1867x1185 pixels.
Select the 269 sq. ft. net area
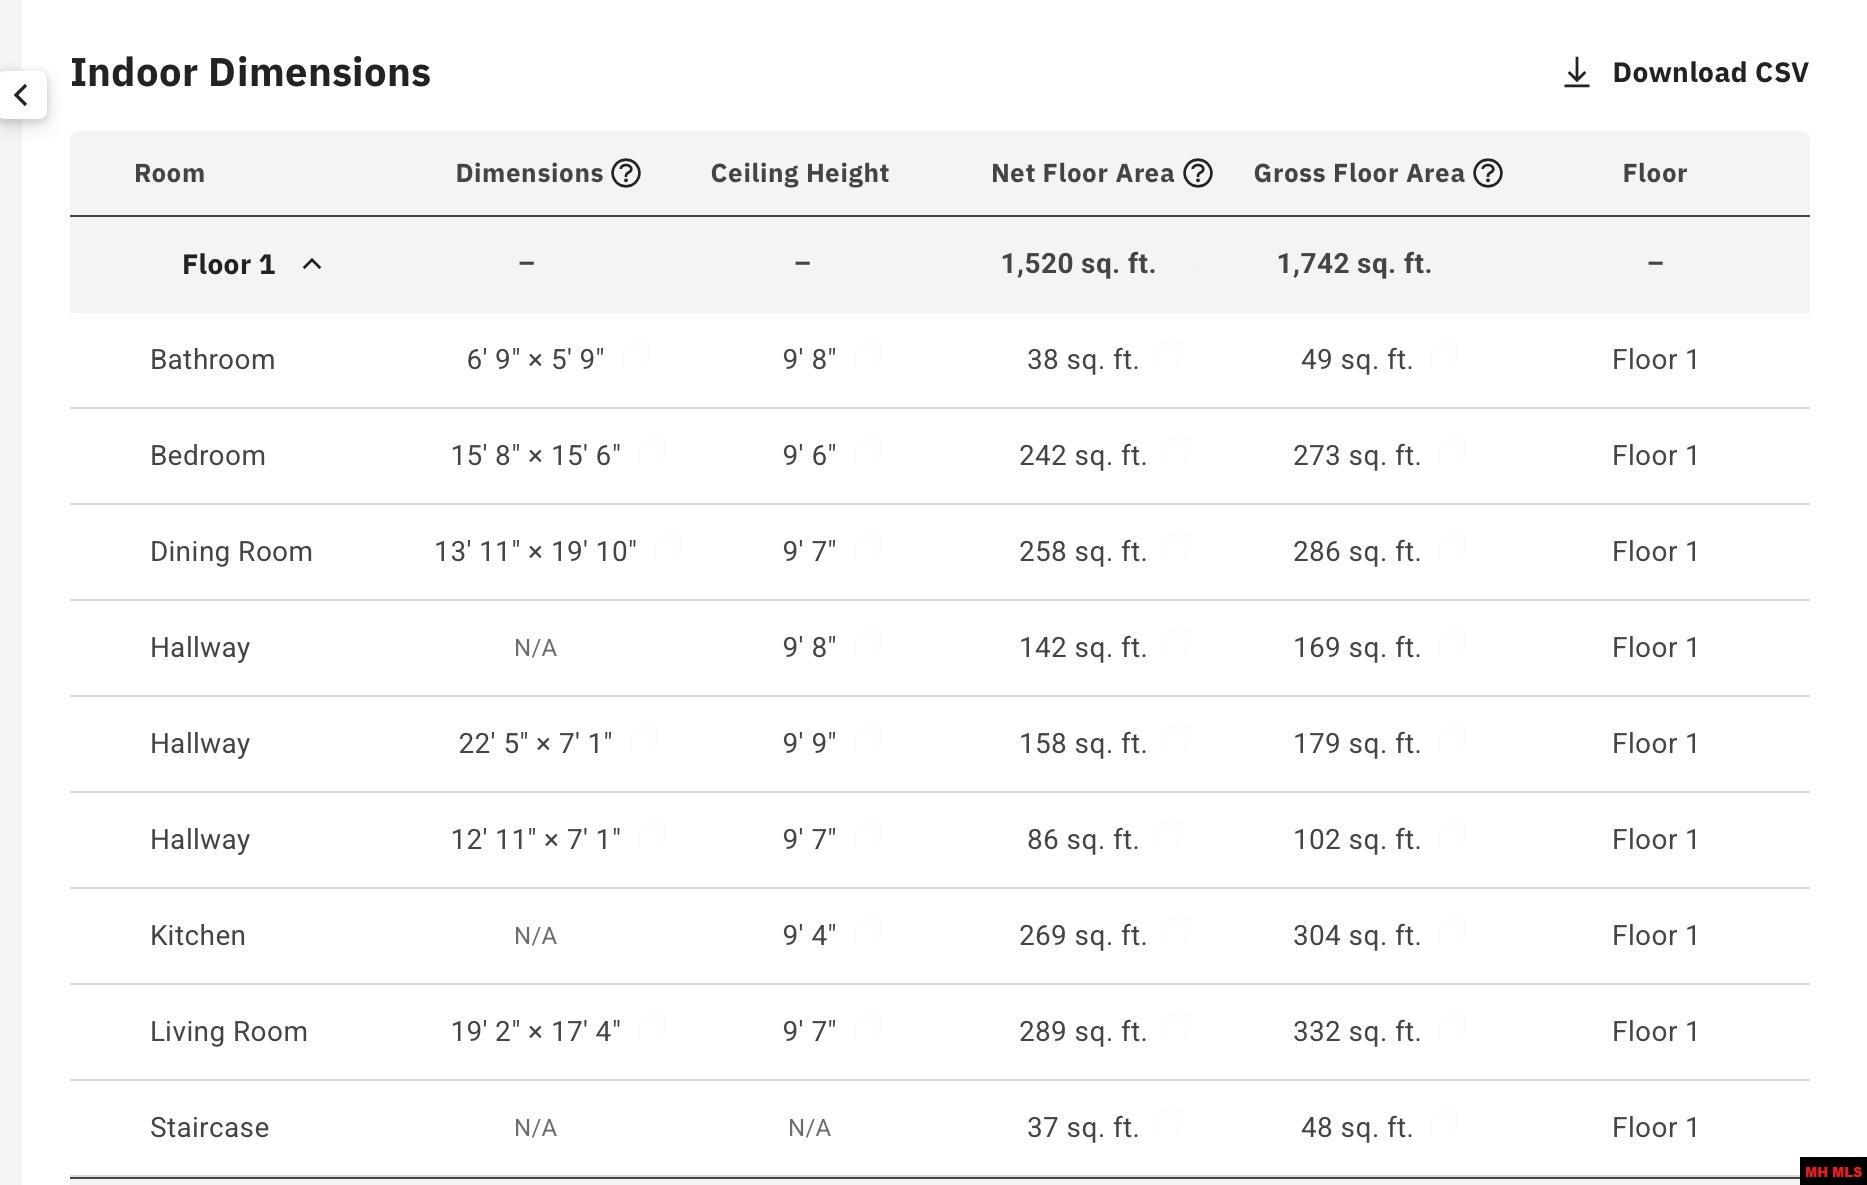point(1083,936)
